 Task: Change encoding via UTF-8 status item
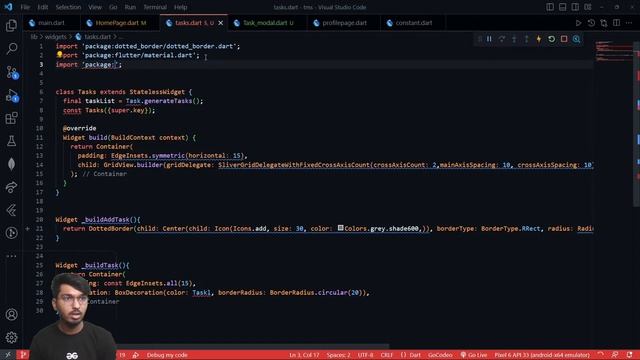(365, 355)
